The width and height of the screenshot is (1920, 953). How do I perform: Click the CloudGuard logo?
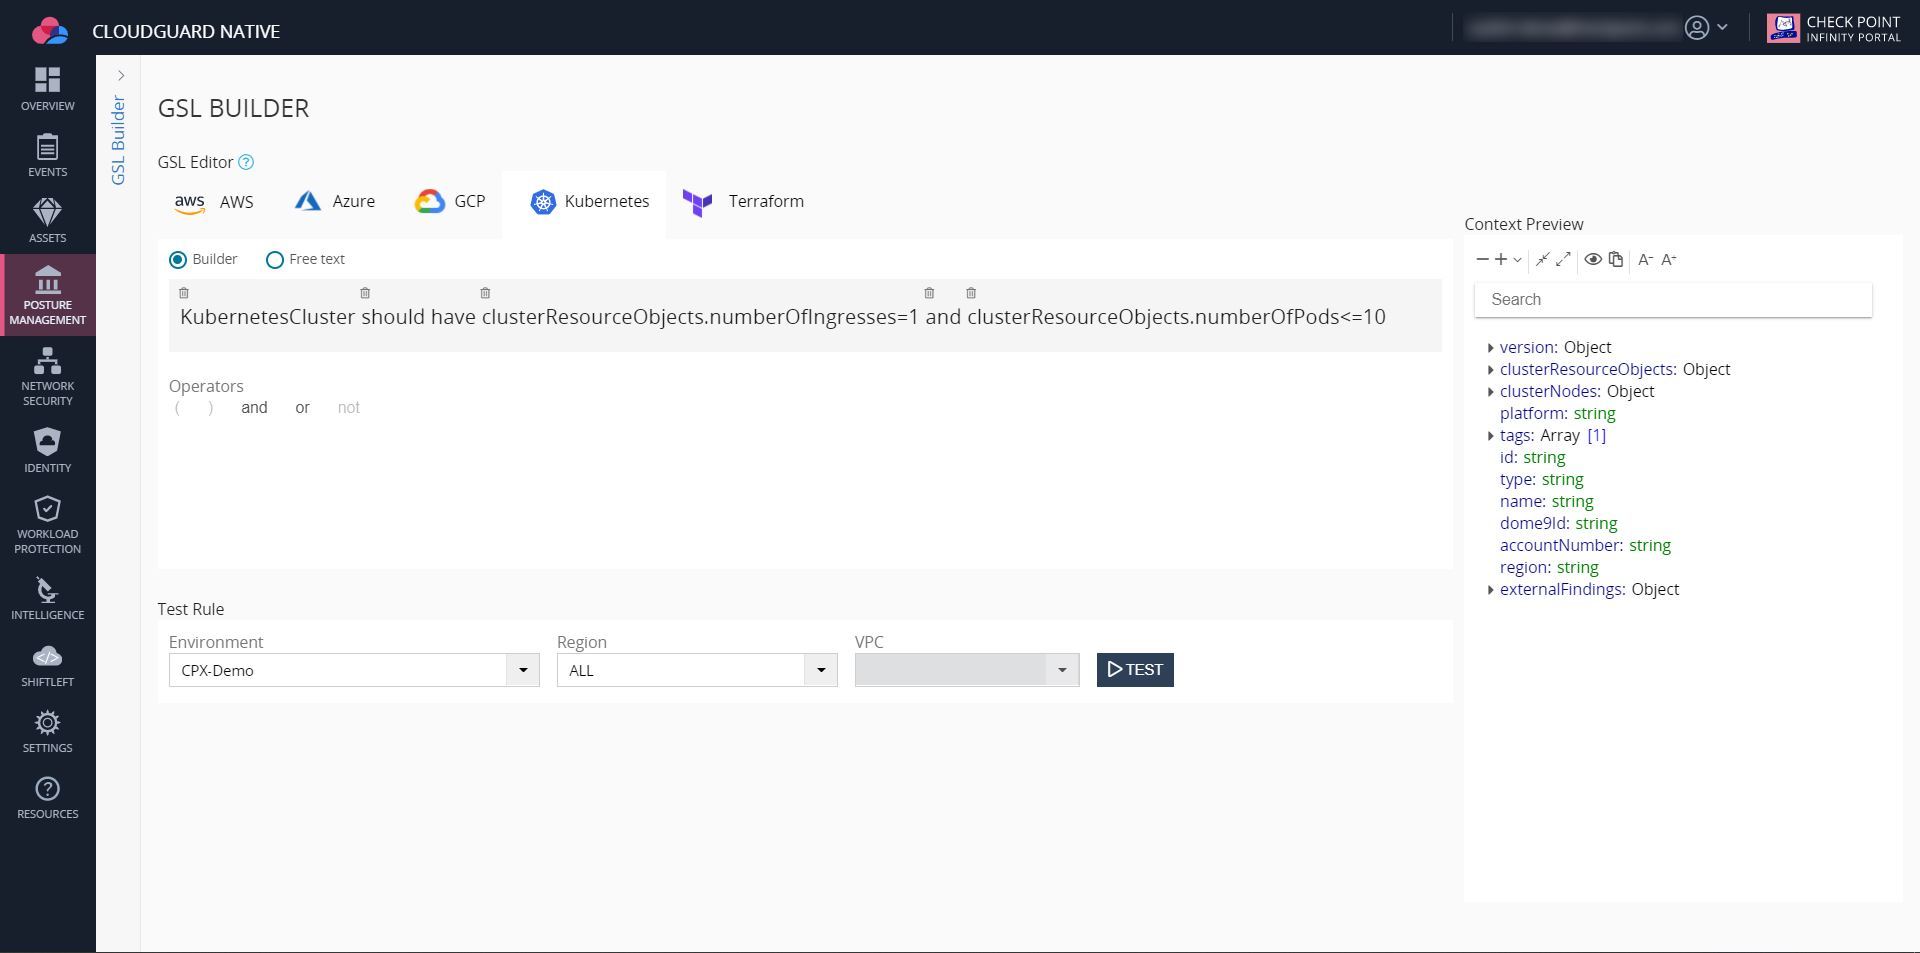click(49, 31)
